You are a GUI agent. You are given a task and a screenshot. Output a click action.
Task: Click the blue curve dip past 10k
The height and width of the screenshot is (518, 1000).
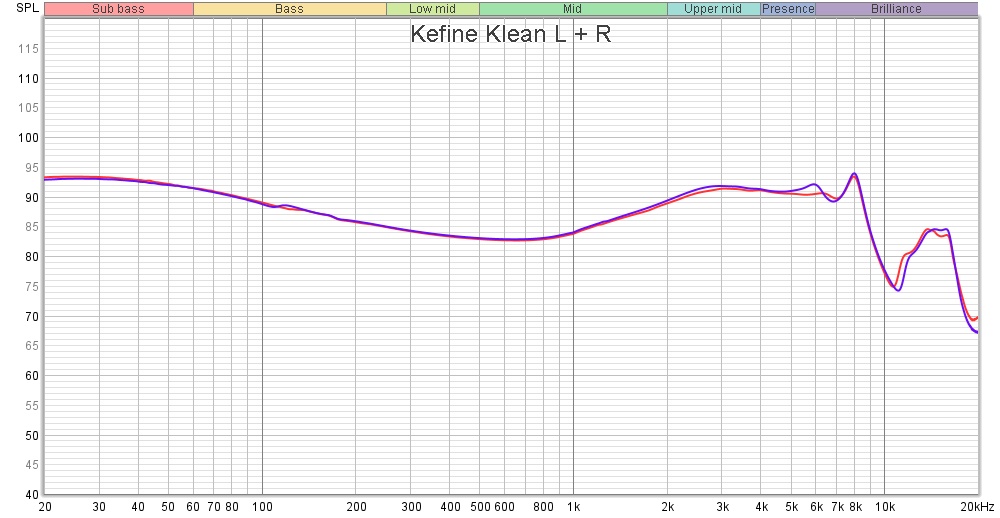pyautogui.click(x=898, y=290)
